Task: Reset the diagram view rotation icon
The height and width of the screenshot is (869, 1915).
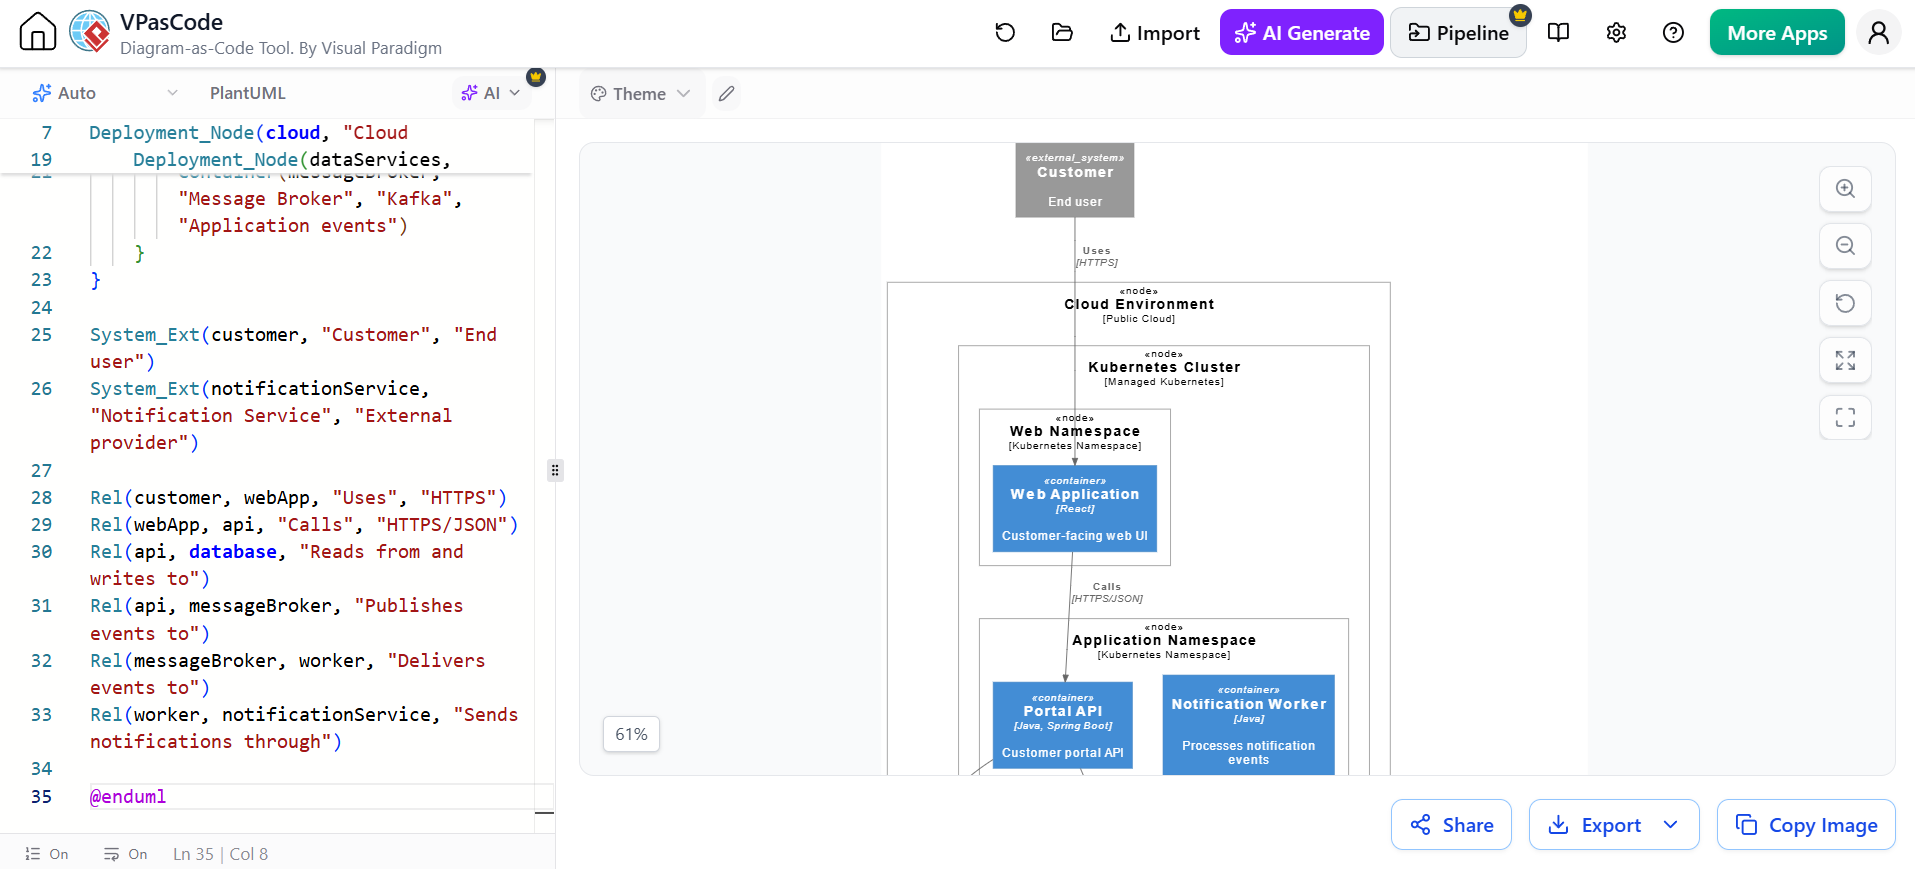Action: (x=1845, y=303)
